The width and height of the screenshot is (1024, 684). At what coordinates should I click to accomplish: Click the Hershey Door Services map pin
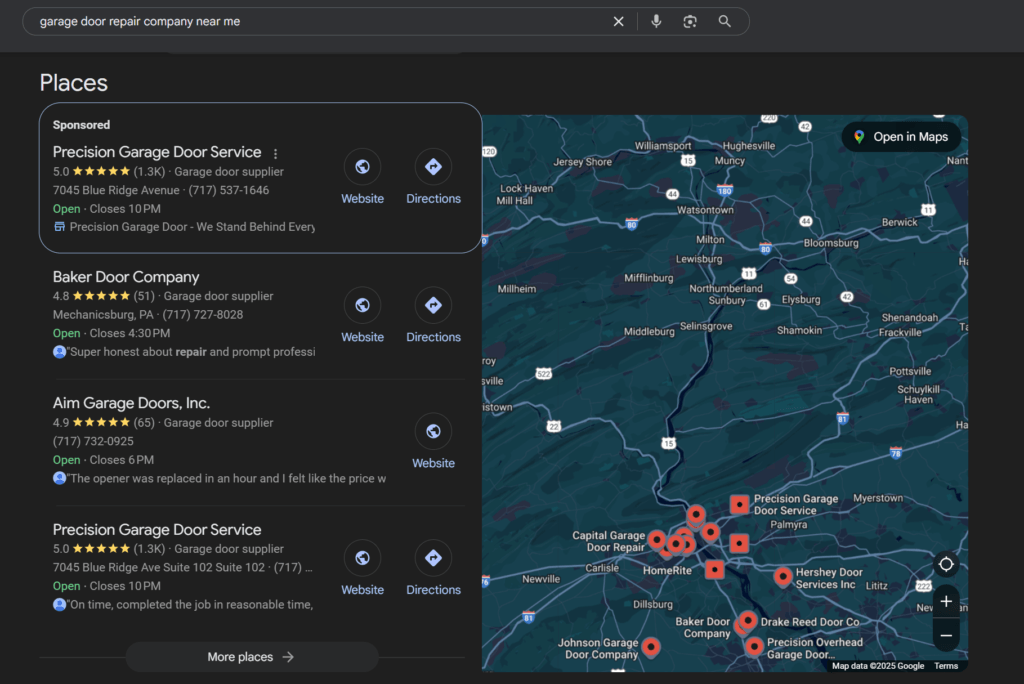point(783,576)
